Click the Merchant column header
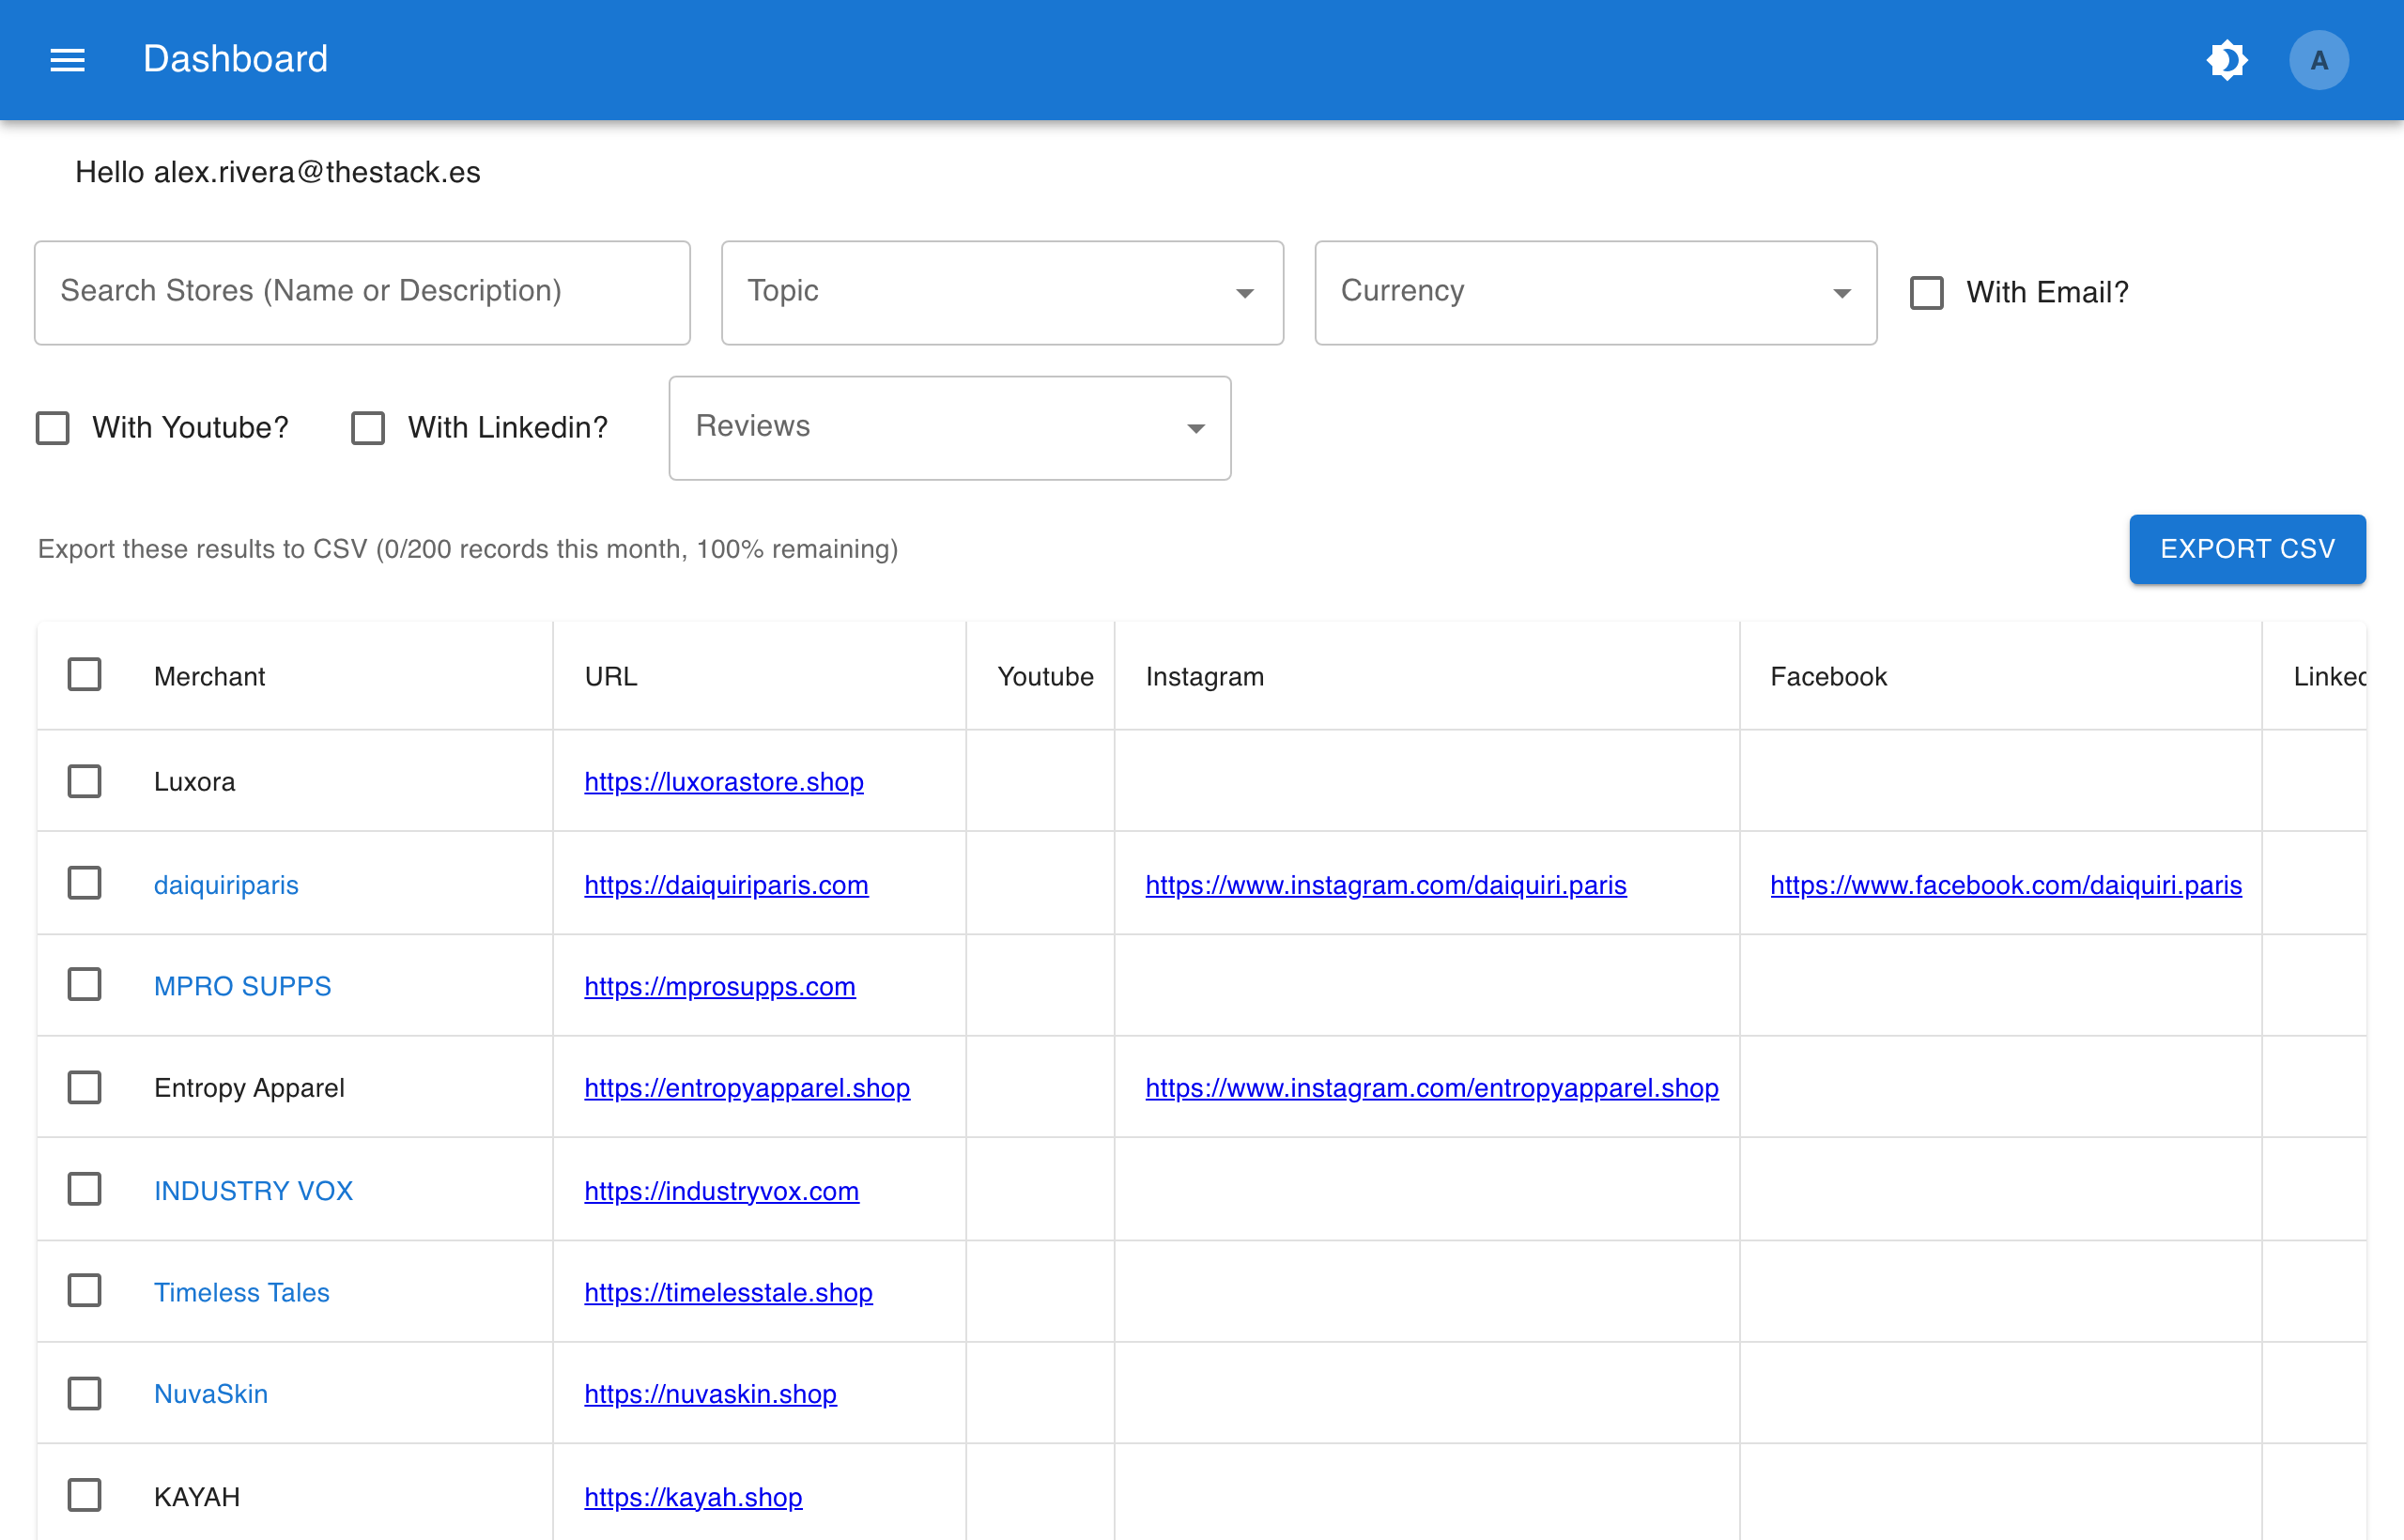 (x=209, y=677)
